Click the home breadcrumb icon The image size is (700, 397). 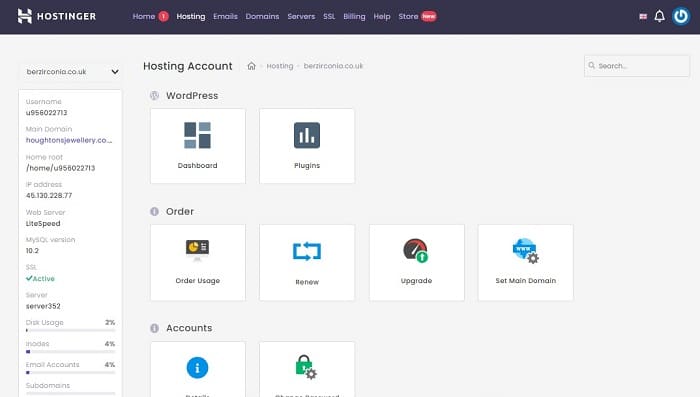click(x=251, y=66)
